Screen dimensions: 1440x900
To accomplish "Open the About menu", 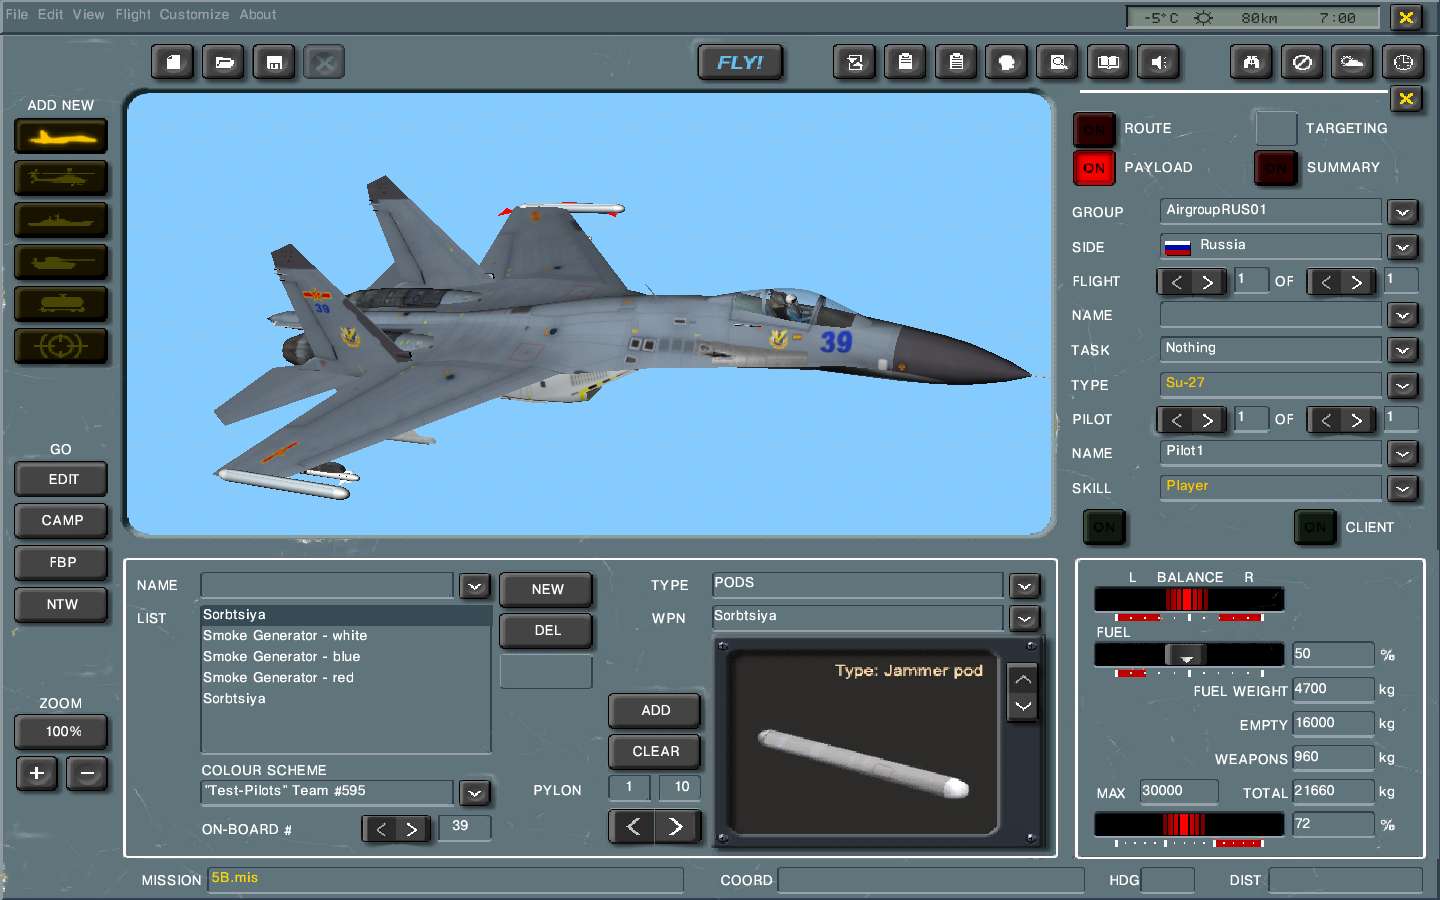I will click(x=258, y=14).
